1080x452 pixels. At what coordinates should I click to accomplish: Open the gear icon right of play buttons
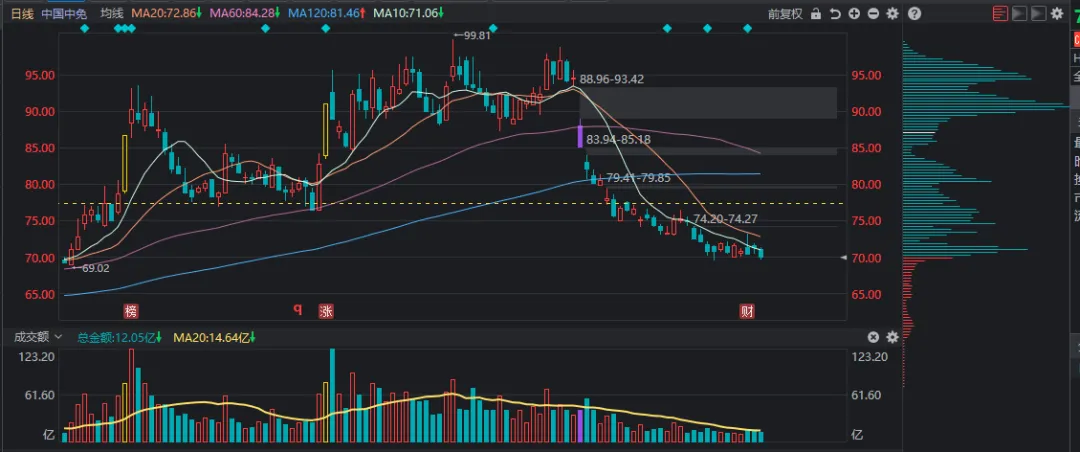click(x=1057, y=13)
